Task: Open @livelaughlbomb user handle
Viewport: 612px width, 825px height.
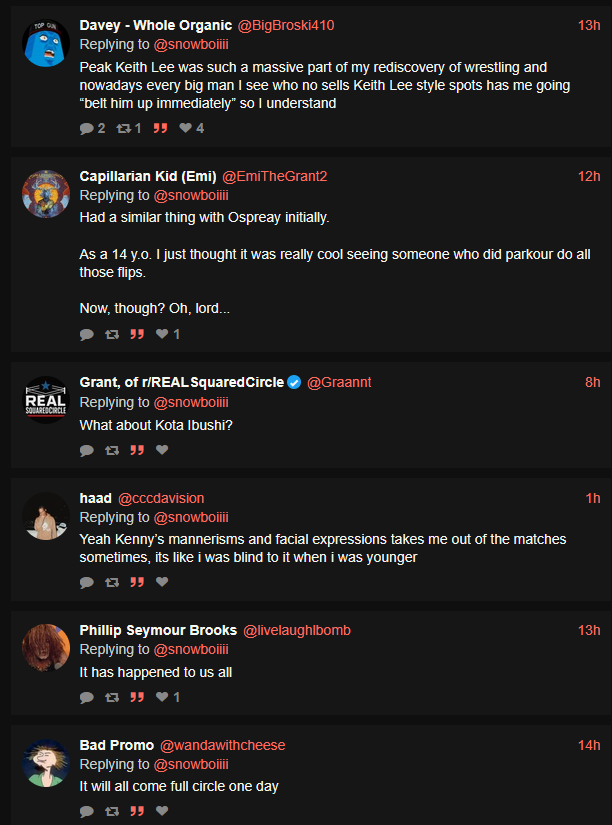Action: click(x=297, y=630)
